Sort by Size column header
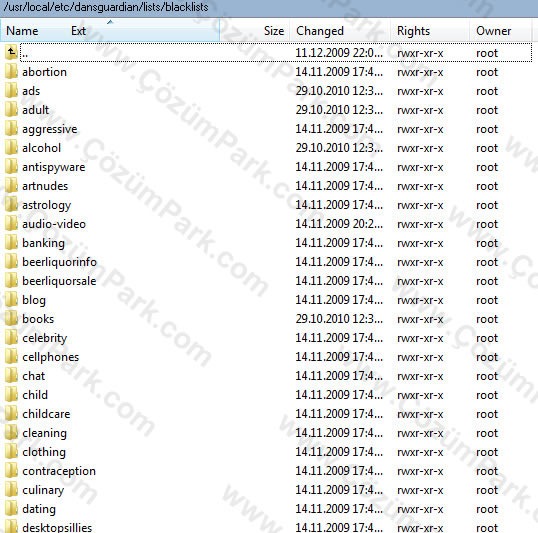The image size is (538, 533). point(274,31)
